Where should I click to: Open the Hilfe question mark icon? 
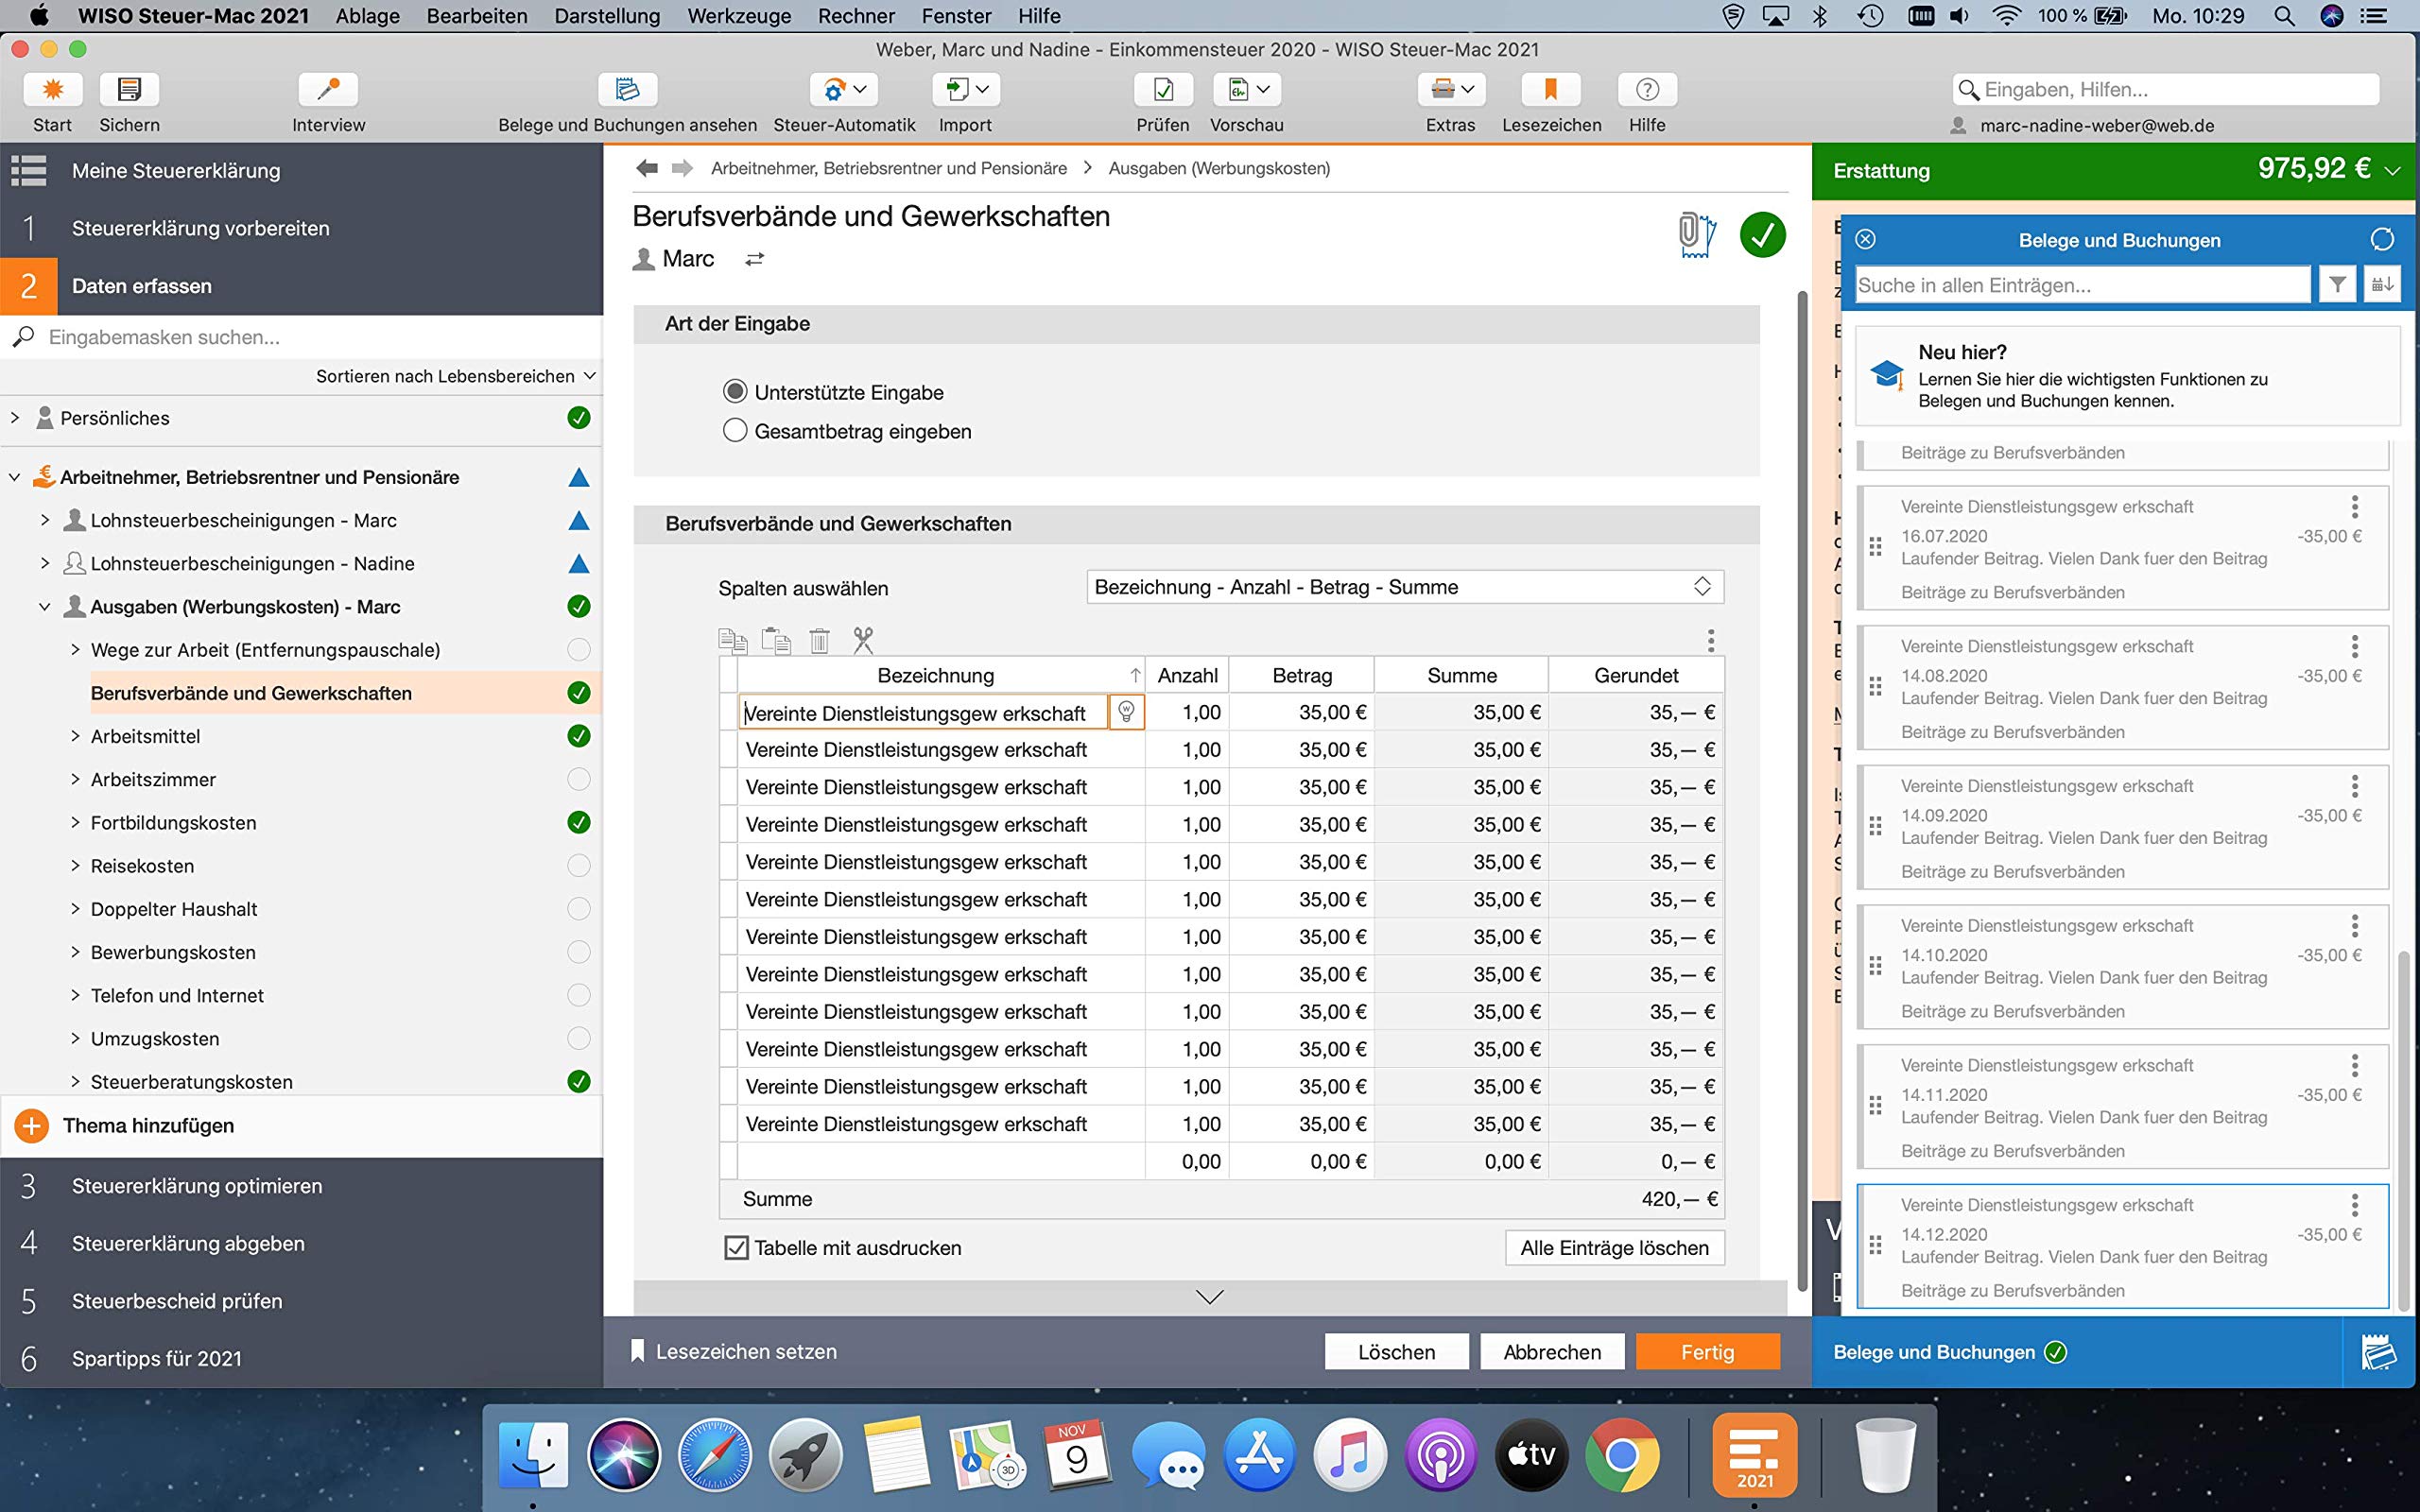(x=1647, y=90)
